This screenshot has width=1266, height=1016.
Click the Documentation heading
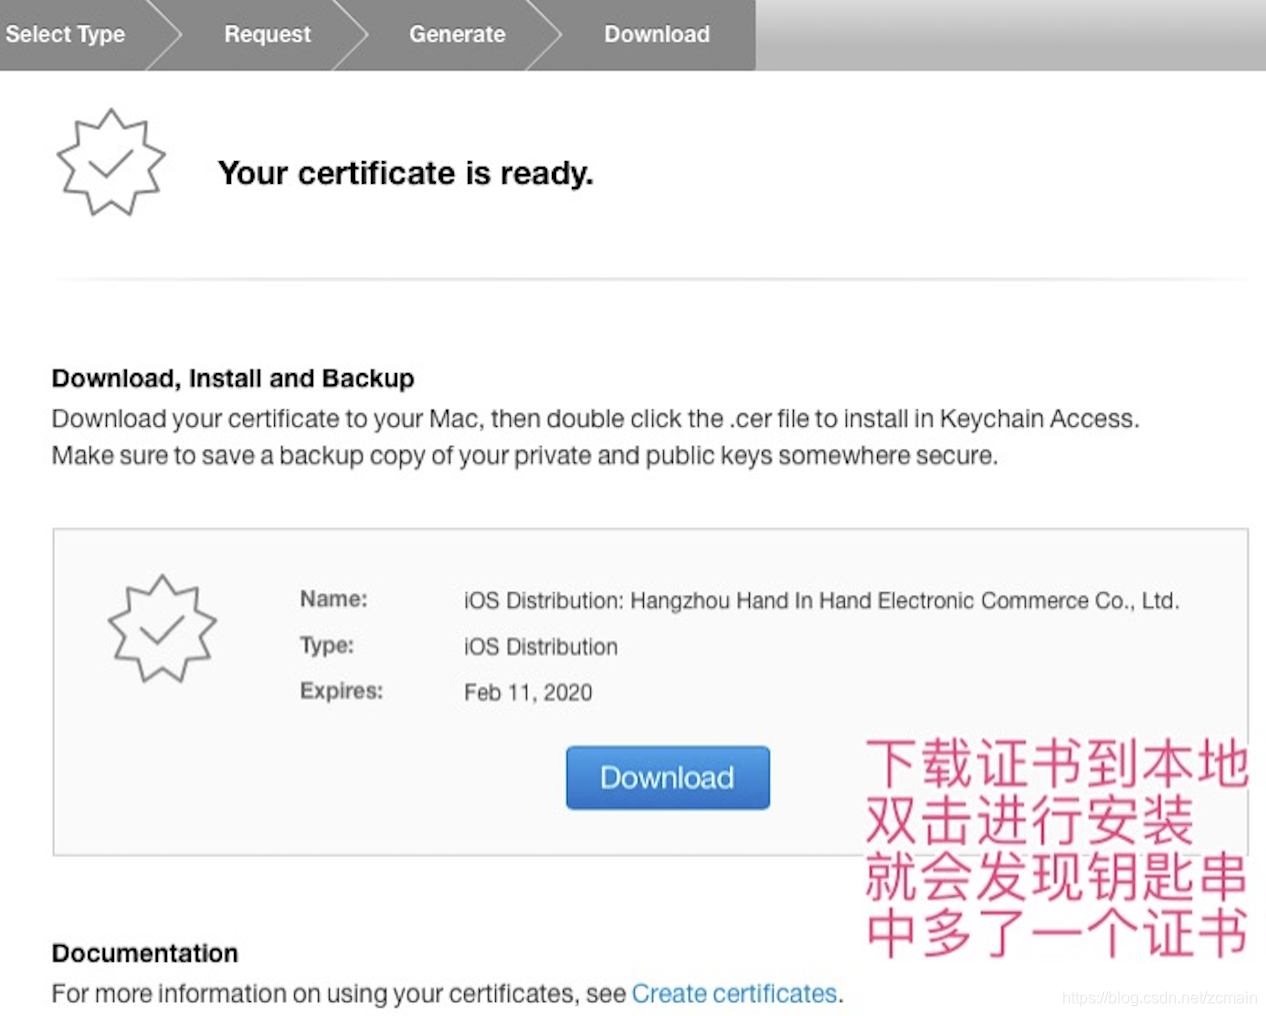click(x=145, y=953)
